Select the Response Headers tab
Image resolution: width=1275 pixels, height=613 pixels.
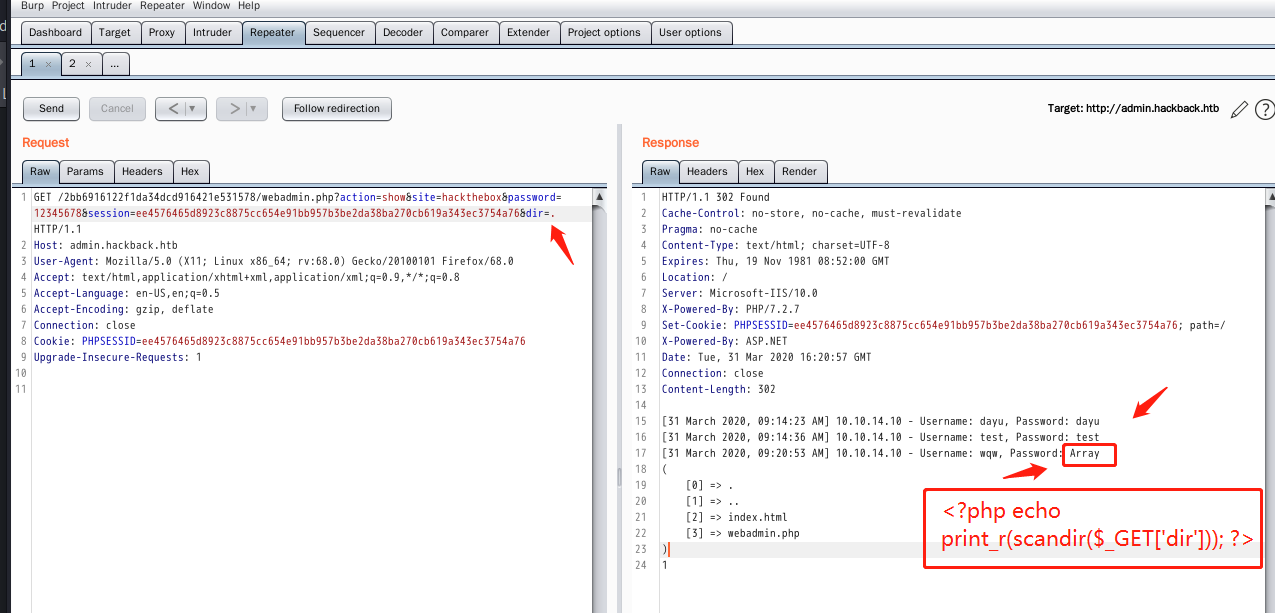pos(707,171)
